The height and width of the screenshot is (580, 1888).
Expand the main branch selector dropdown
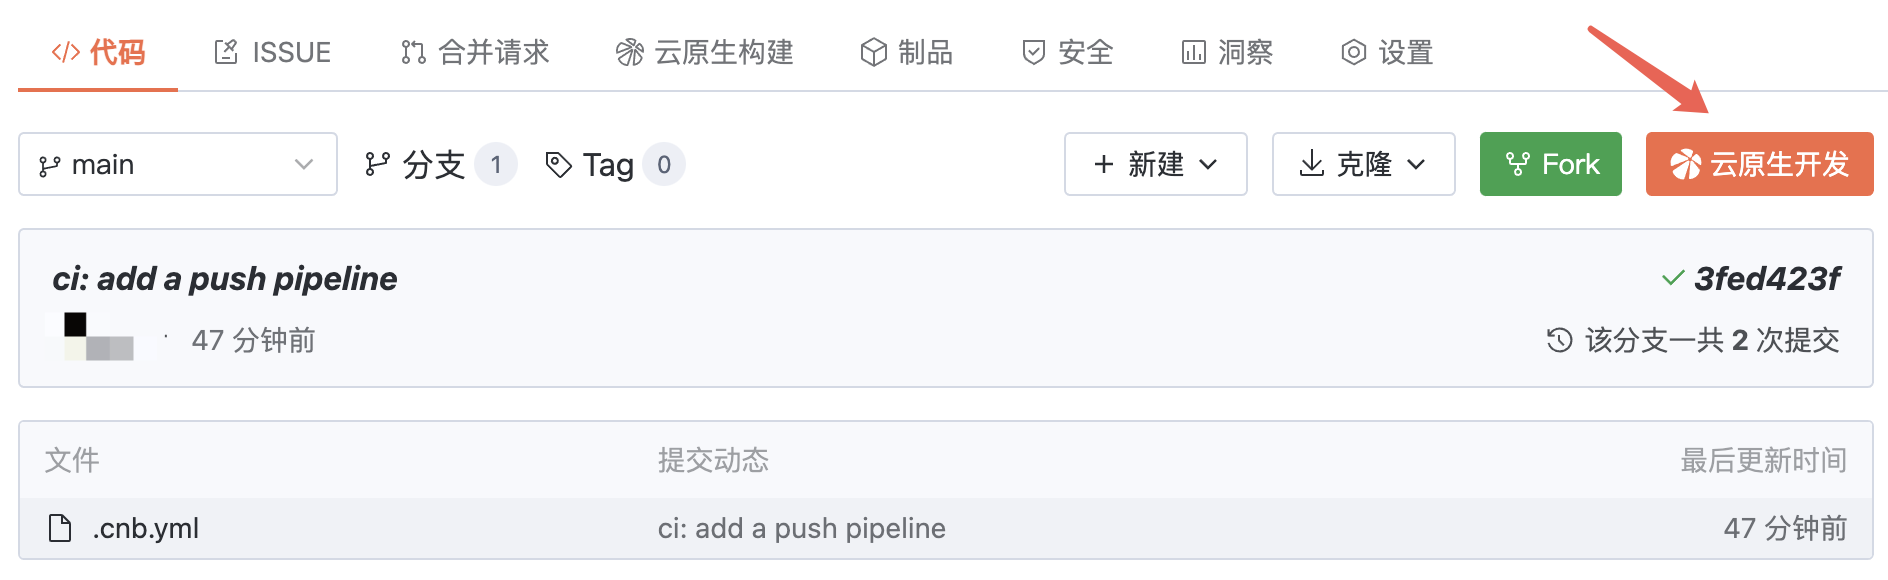click(177, 164)
